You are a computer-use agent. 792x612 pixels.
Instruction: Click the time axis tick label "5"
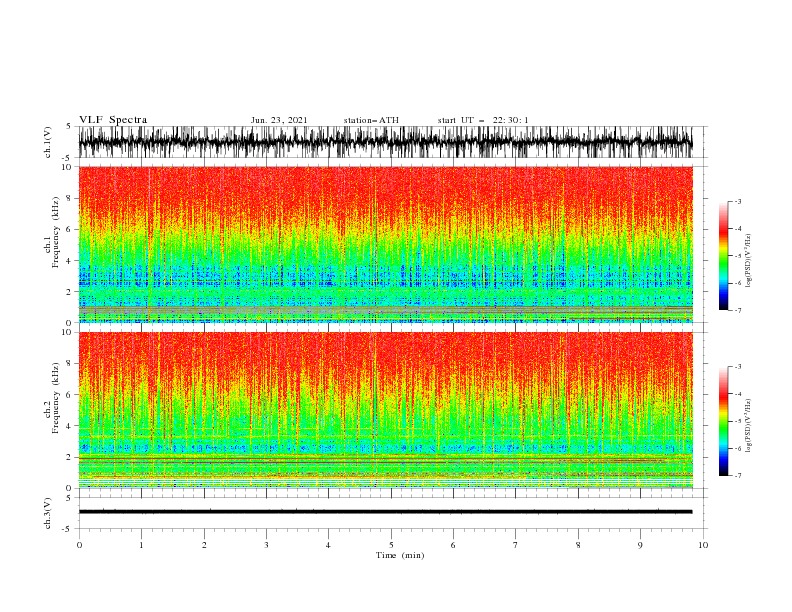click(x=391, y=545)
